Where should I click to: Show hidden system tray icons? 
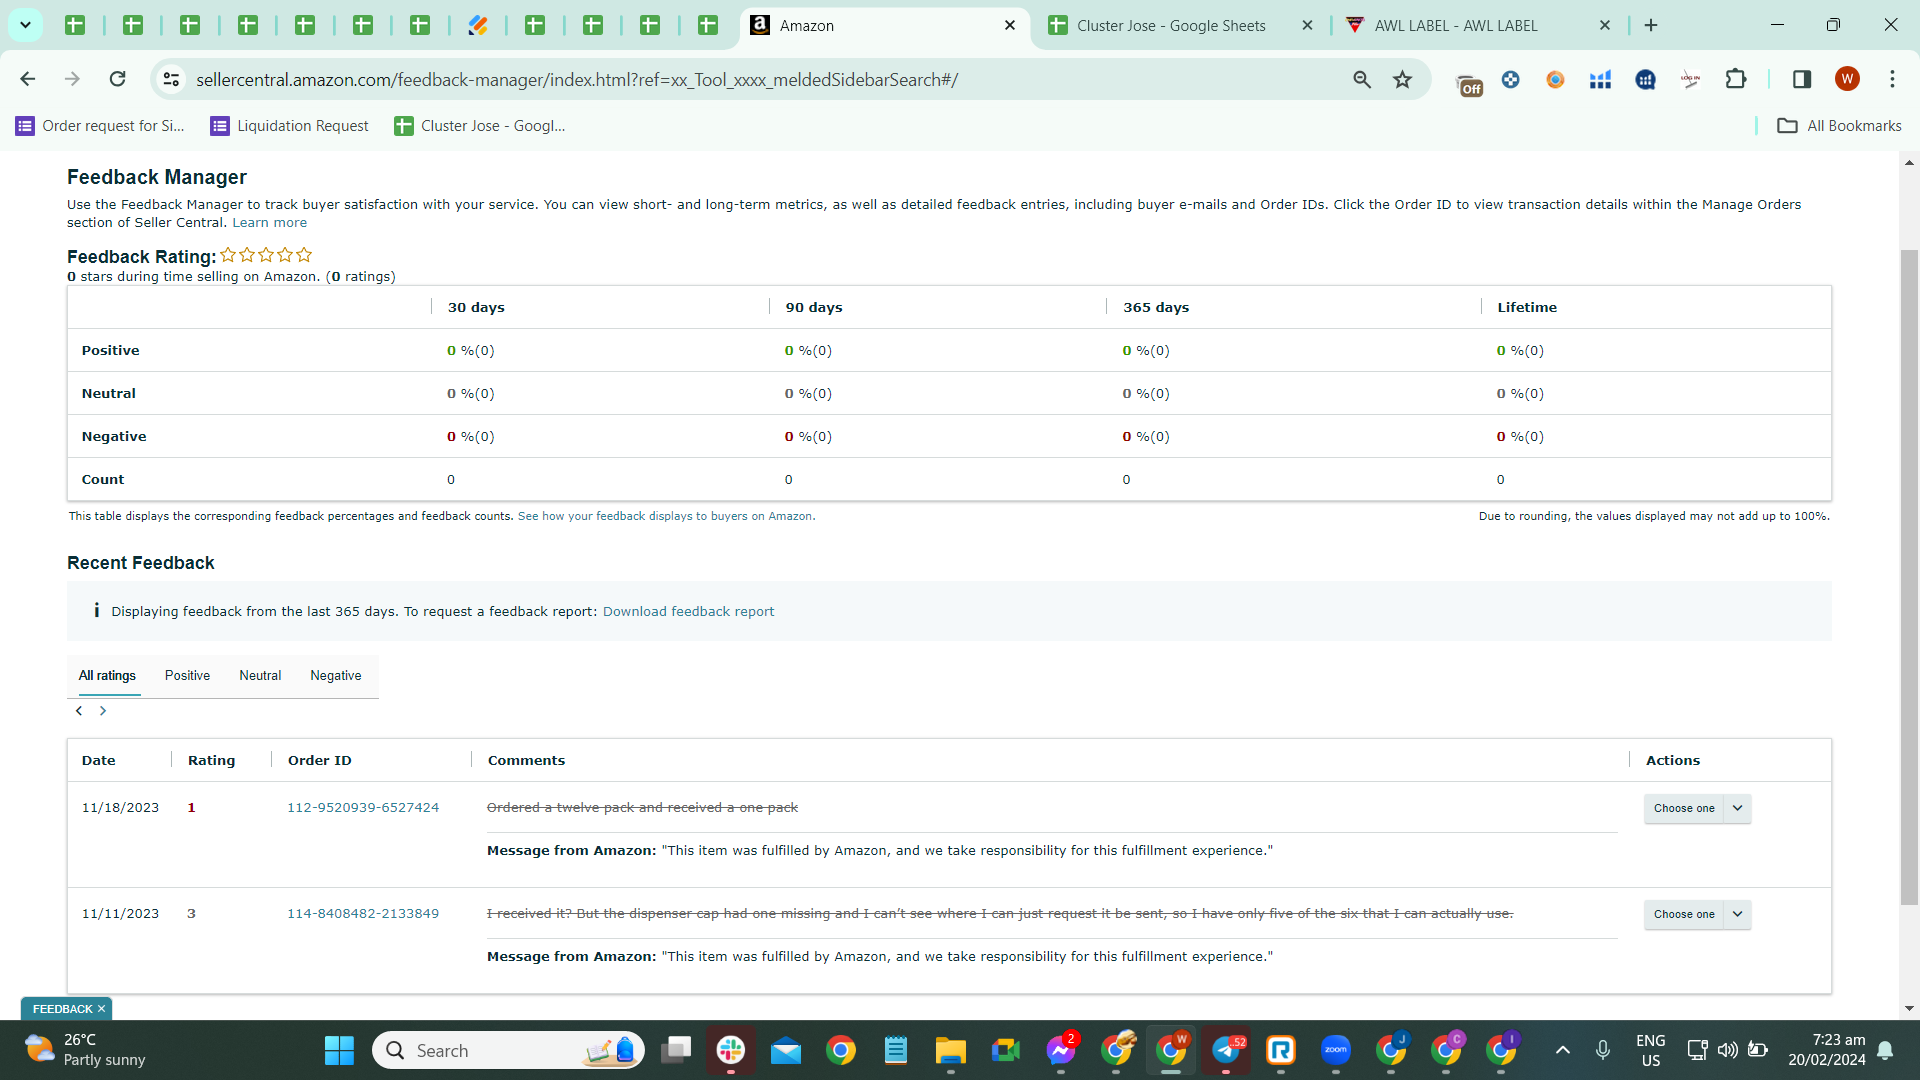click(1562, 1050)
